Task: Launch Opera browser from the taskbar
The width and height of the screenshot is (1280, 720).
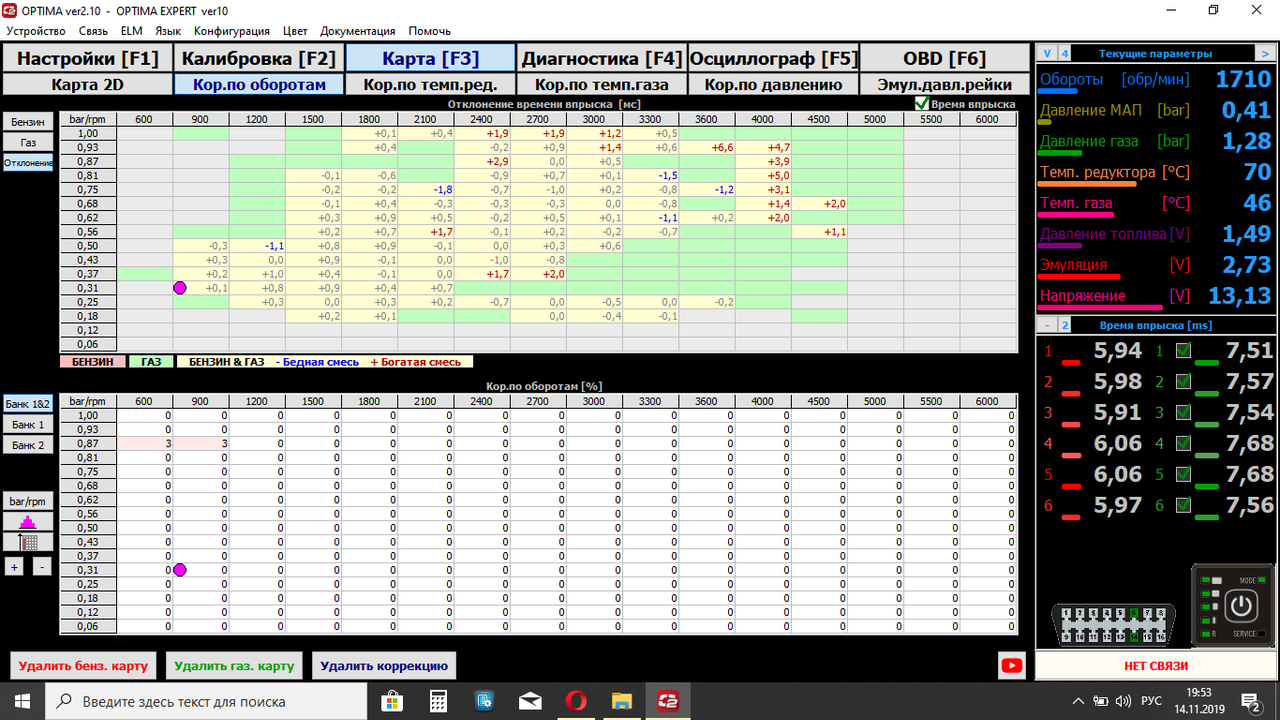Action: point(576,700)
